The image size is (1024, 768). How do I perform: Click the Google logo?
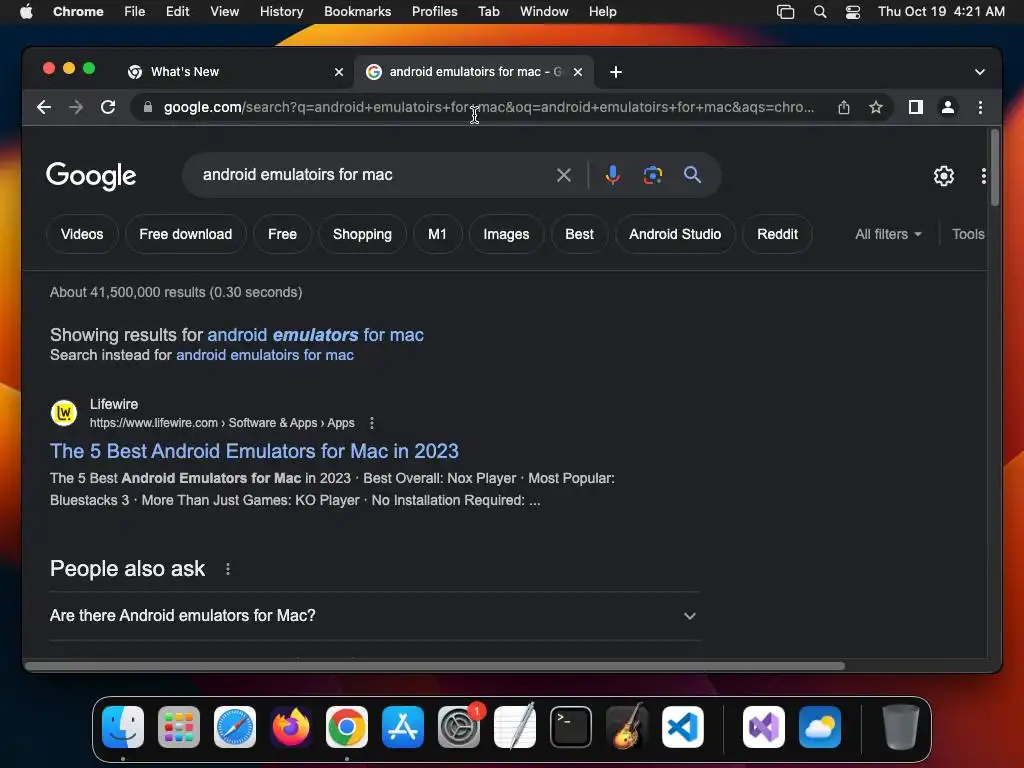(91, 176)
